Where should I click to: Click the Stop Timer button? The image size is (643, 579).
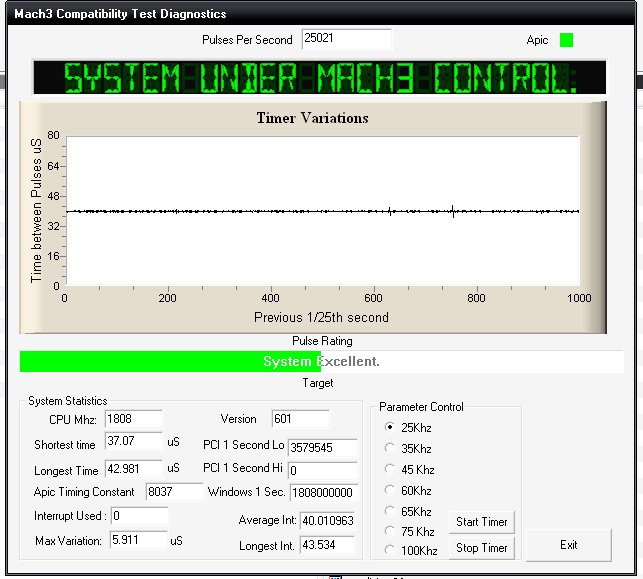coord(482,548)
